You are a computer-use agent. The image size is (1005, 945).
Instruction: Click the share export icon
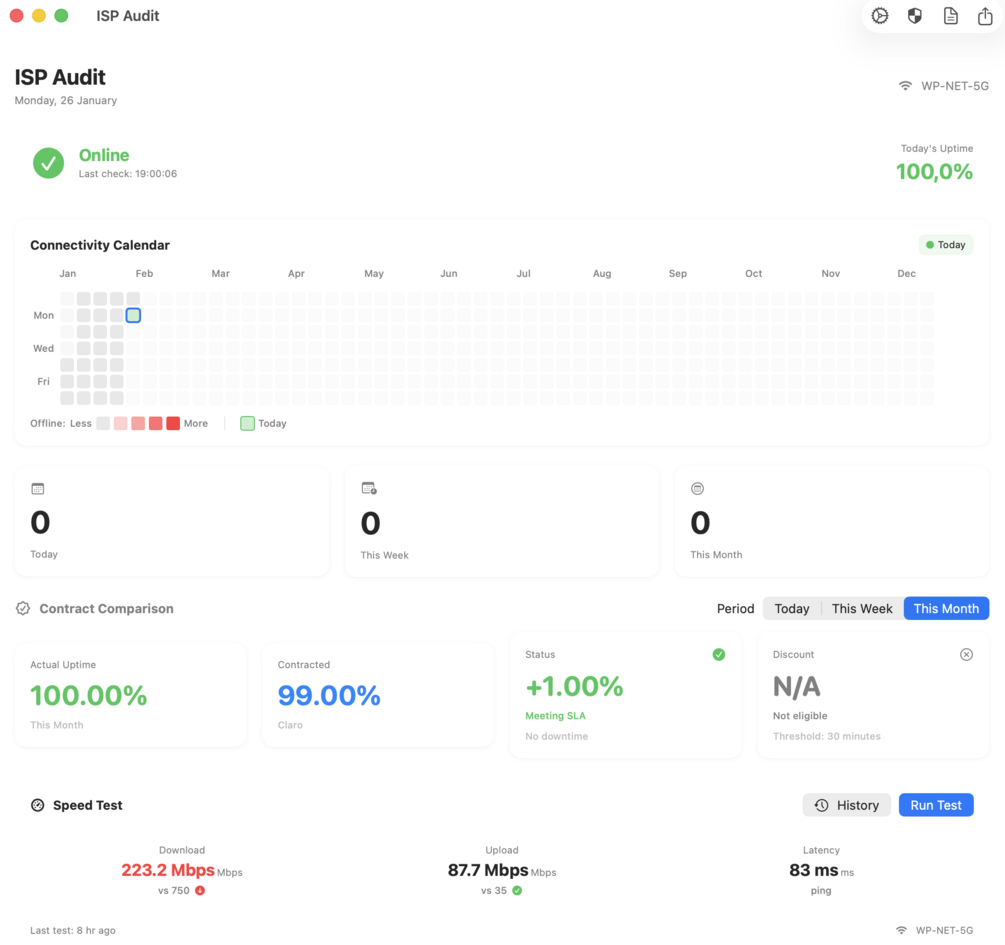click(x=985, y=16)
